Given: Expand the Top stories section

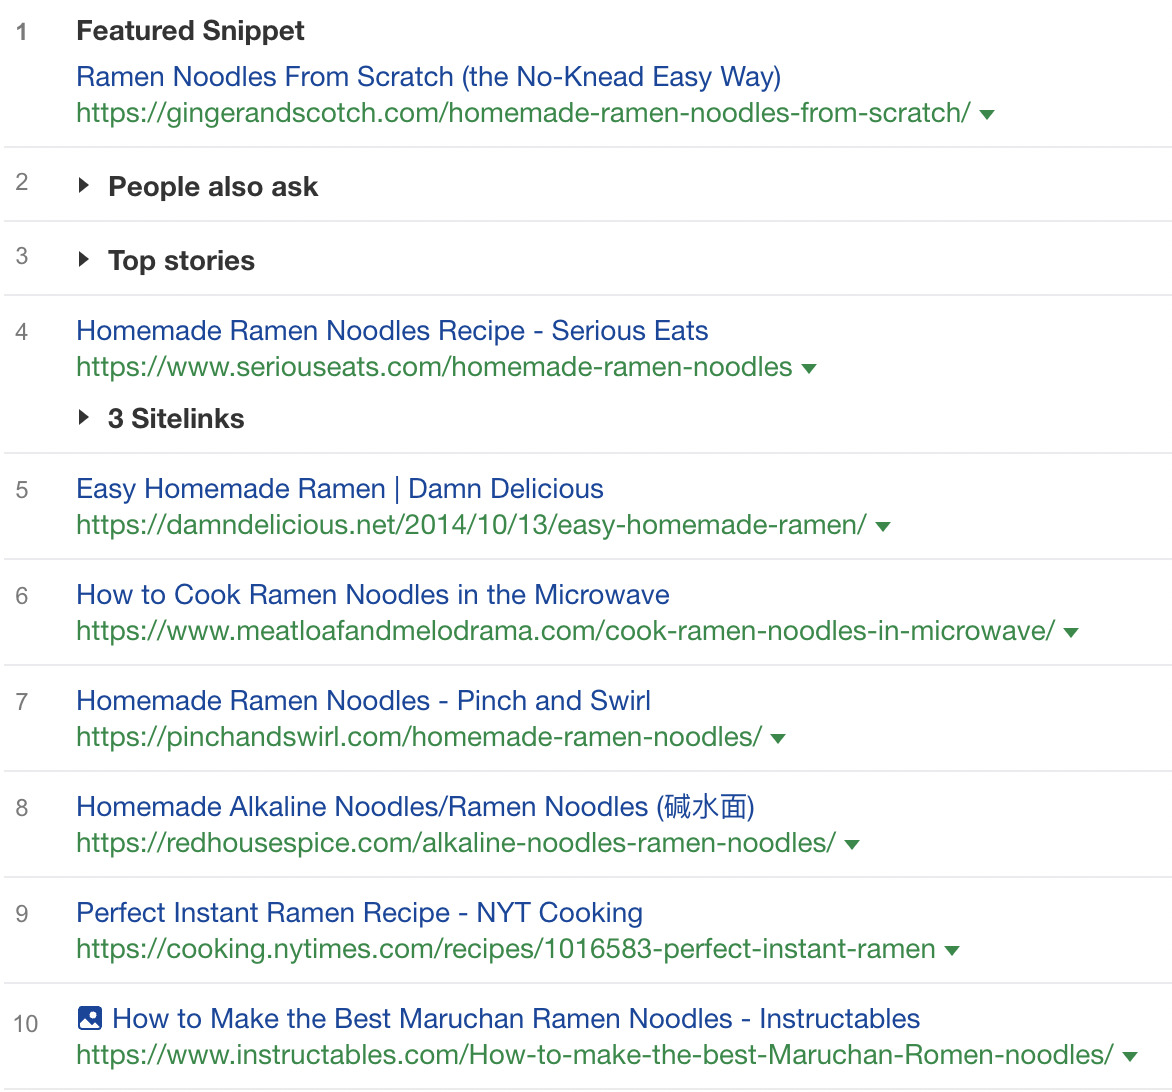Looking at the screenshot, I should 84,260.
